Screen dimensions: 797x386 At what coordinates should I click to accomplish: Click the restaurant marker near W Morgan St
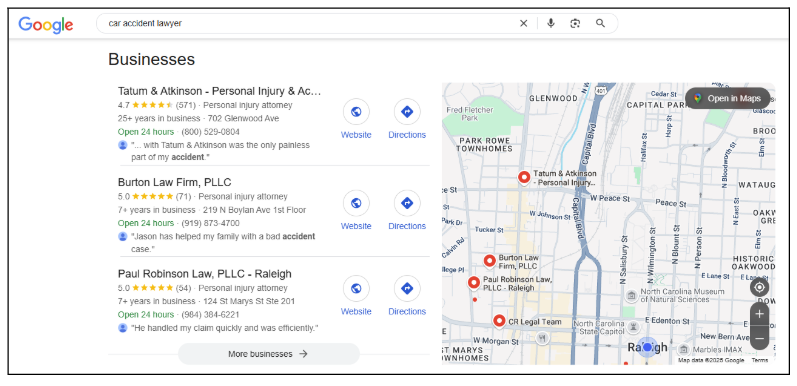[x=543, y=338]
